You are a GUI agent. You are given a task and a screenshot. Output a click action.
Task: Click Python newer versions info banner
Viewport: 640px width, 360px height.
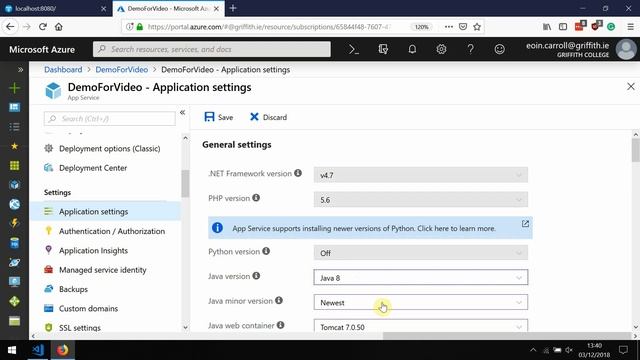(x=370, y=228)
